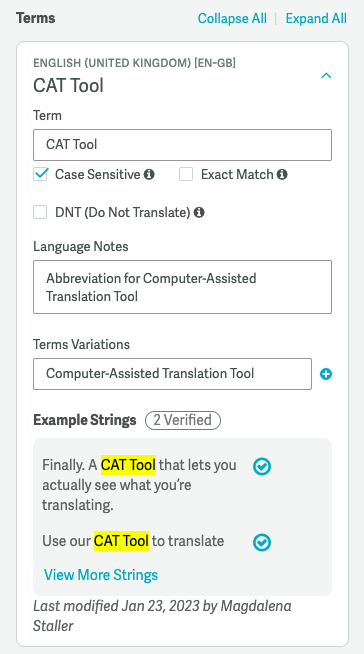This screenshot has width=364, height=654.
Task: Collapse the CAT Tool term card chevron
Action: coord(326,75)
